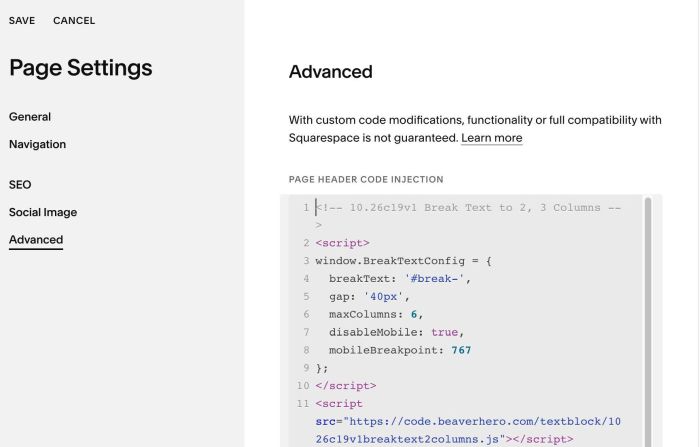Click the code editor vertical scrollbar

pos(648,322)
